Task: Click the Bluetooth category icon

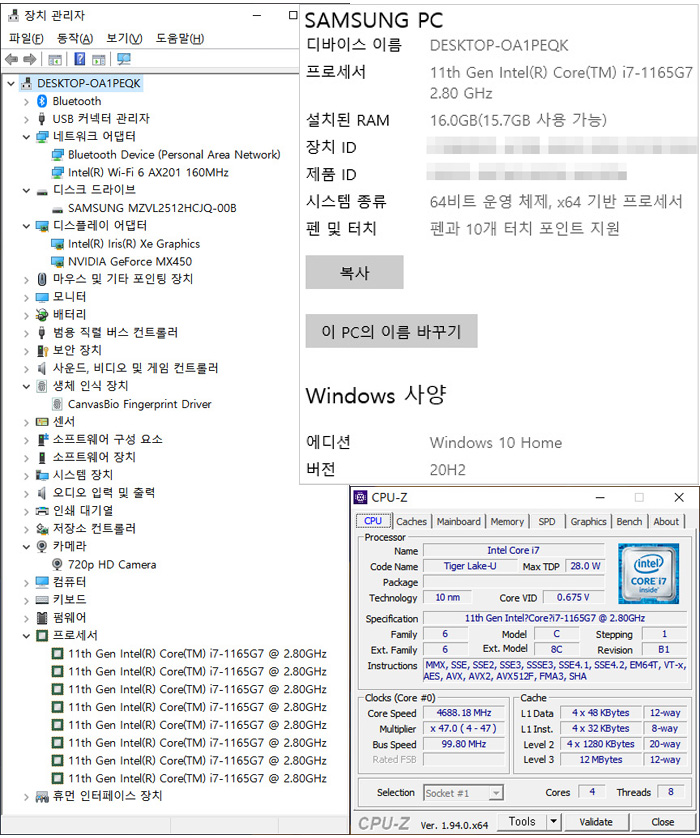Action: pos(42,101)
